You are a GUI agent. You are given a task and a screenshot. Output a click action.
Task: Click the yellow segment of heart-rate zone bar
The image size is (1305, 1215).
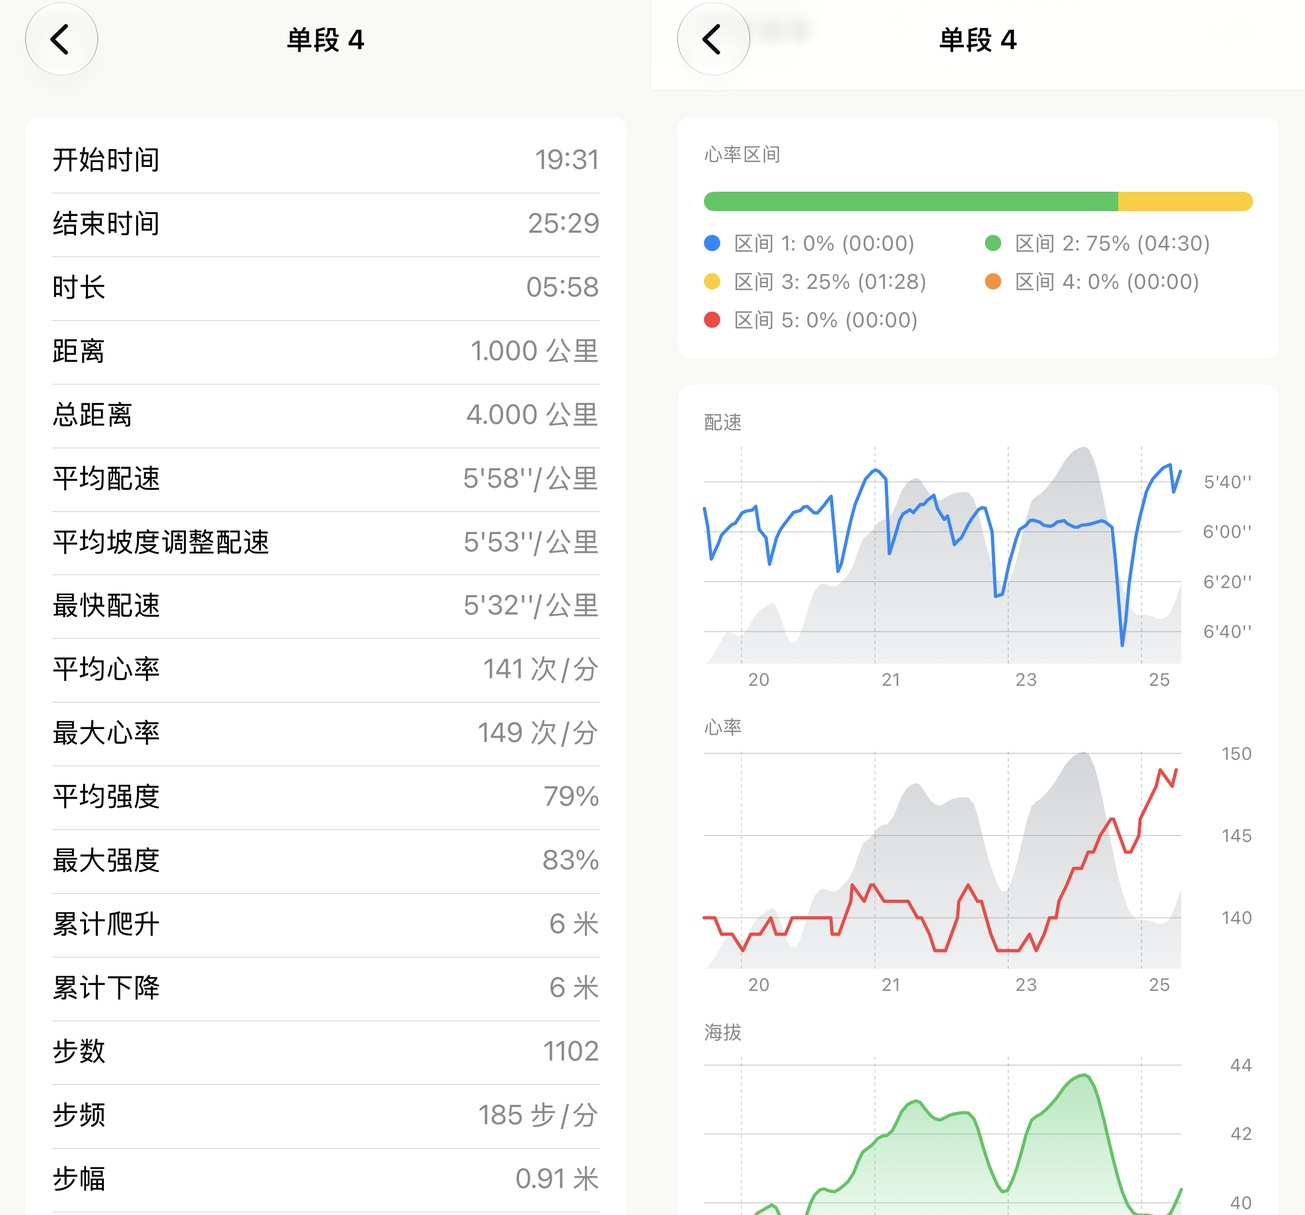(x=1185, y=201)
